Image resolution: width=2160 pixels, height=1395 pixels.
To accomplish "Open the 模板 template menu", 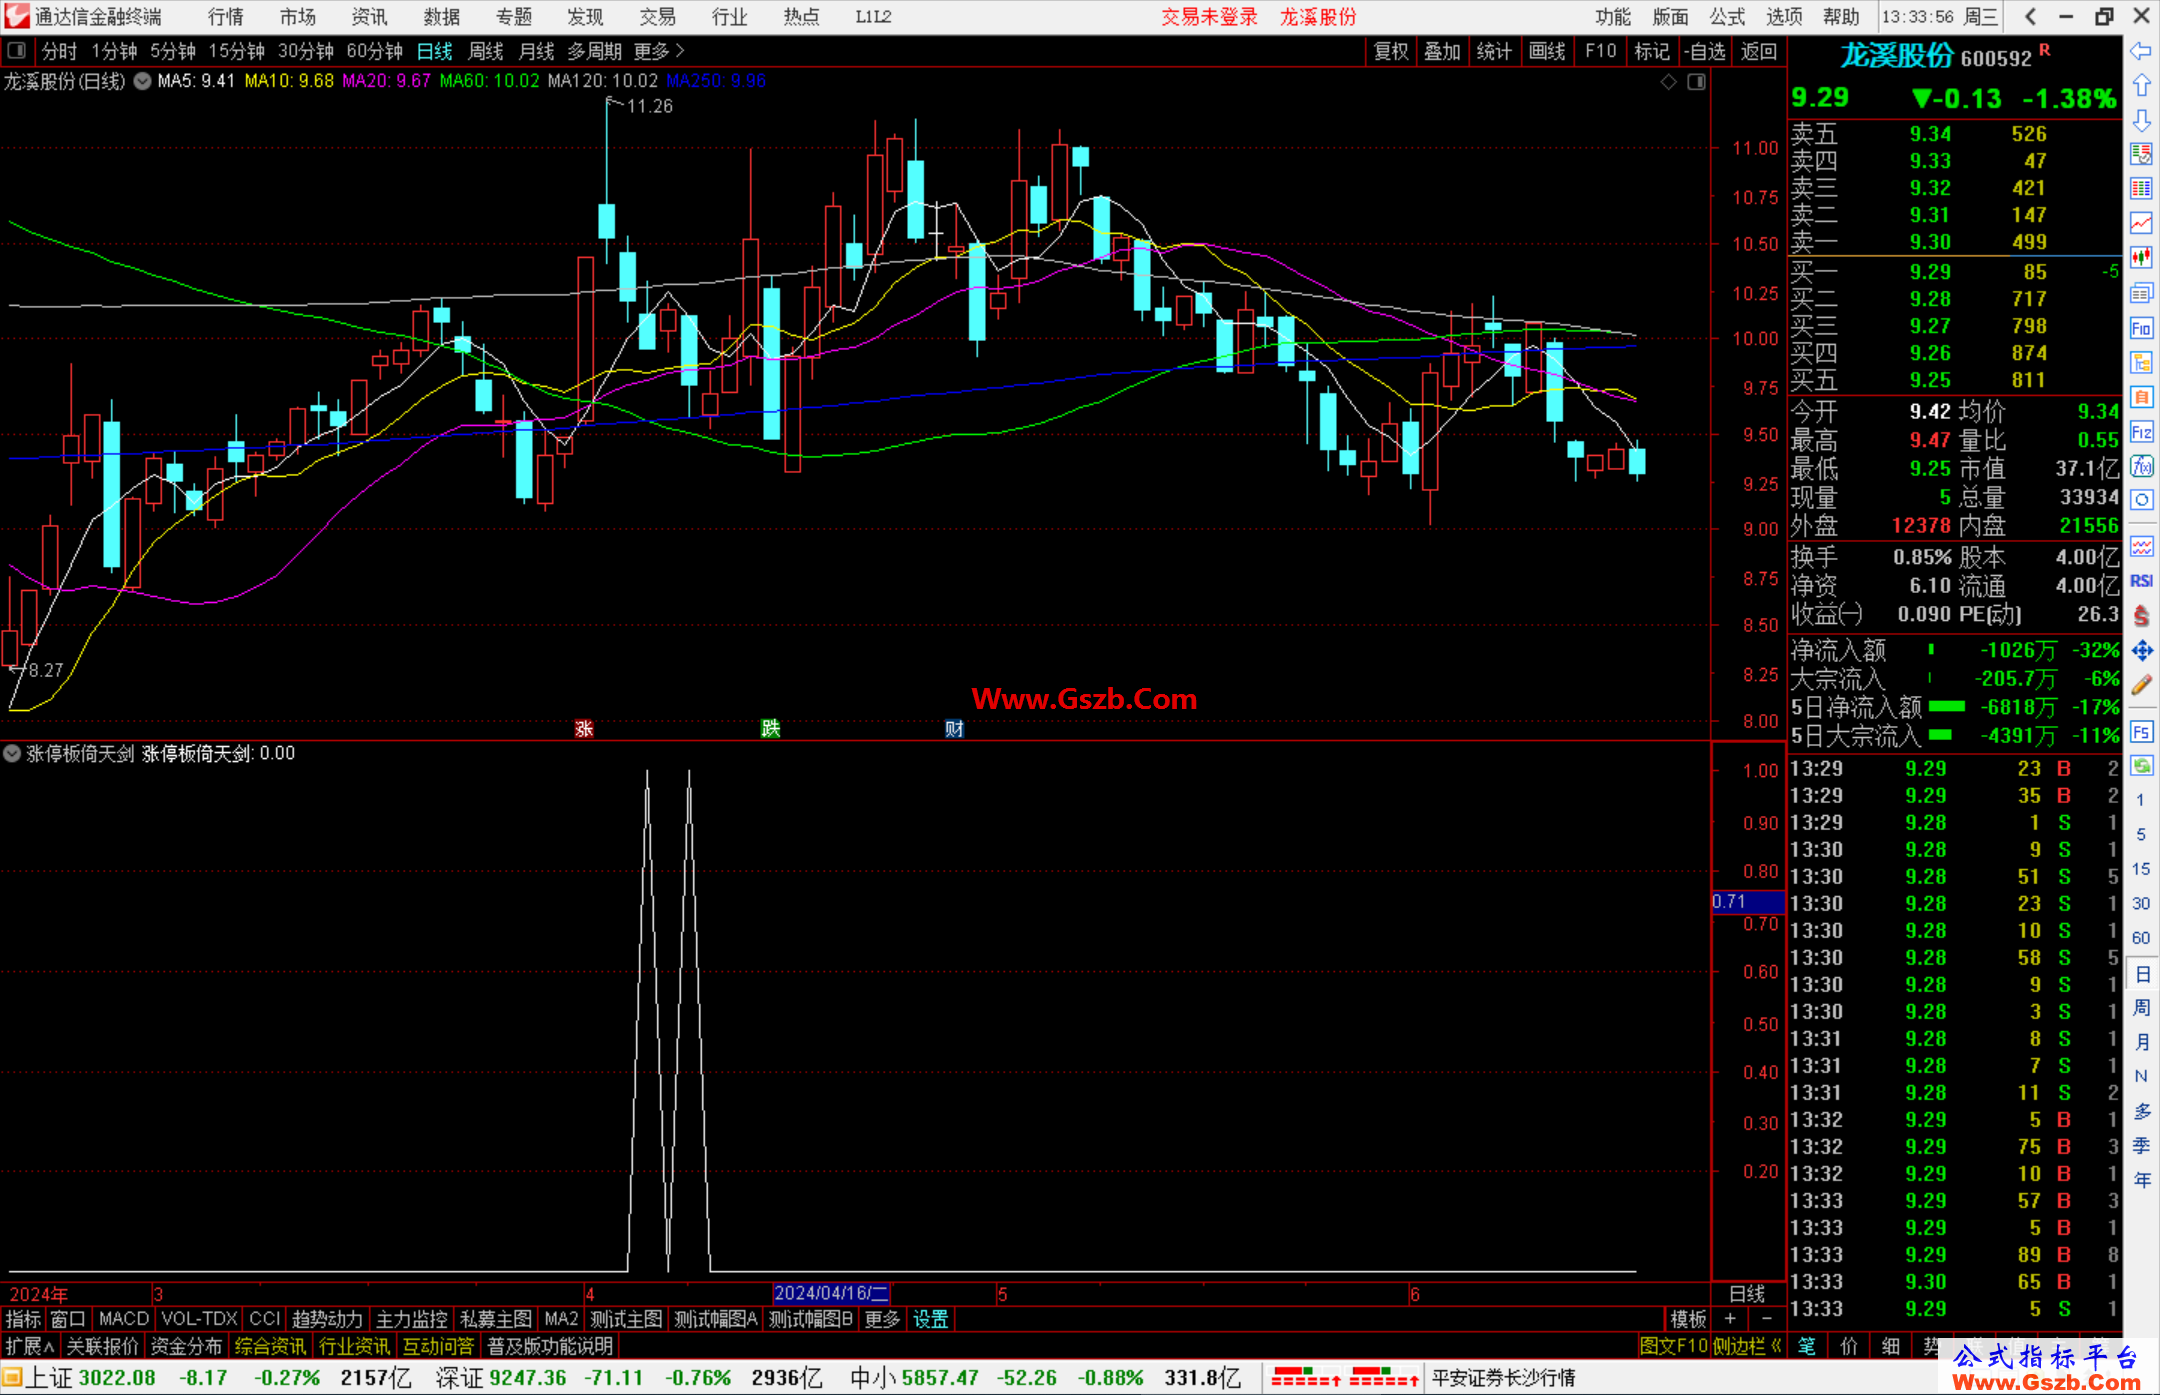I will (x=1688, y=1319).
